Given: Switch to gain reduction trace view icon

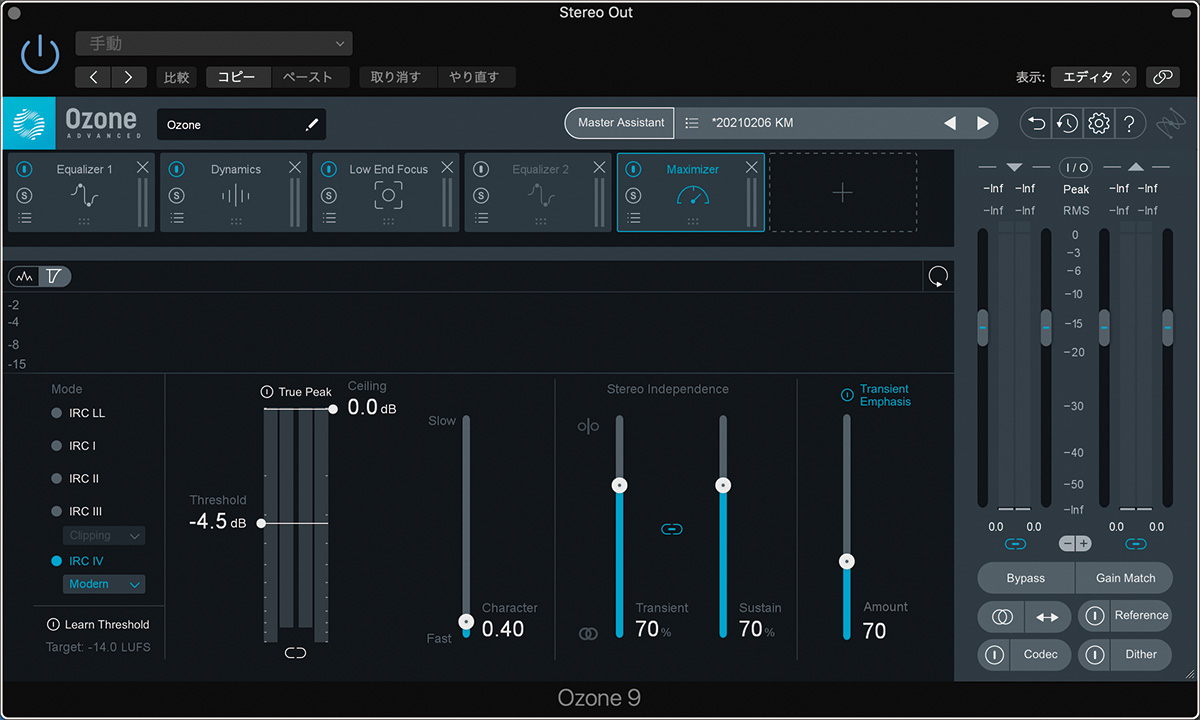Looking at the screenshot, I should click(54, 276).
